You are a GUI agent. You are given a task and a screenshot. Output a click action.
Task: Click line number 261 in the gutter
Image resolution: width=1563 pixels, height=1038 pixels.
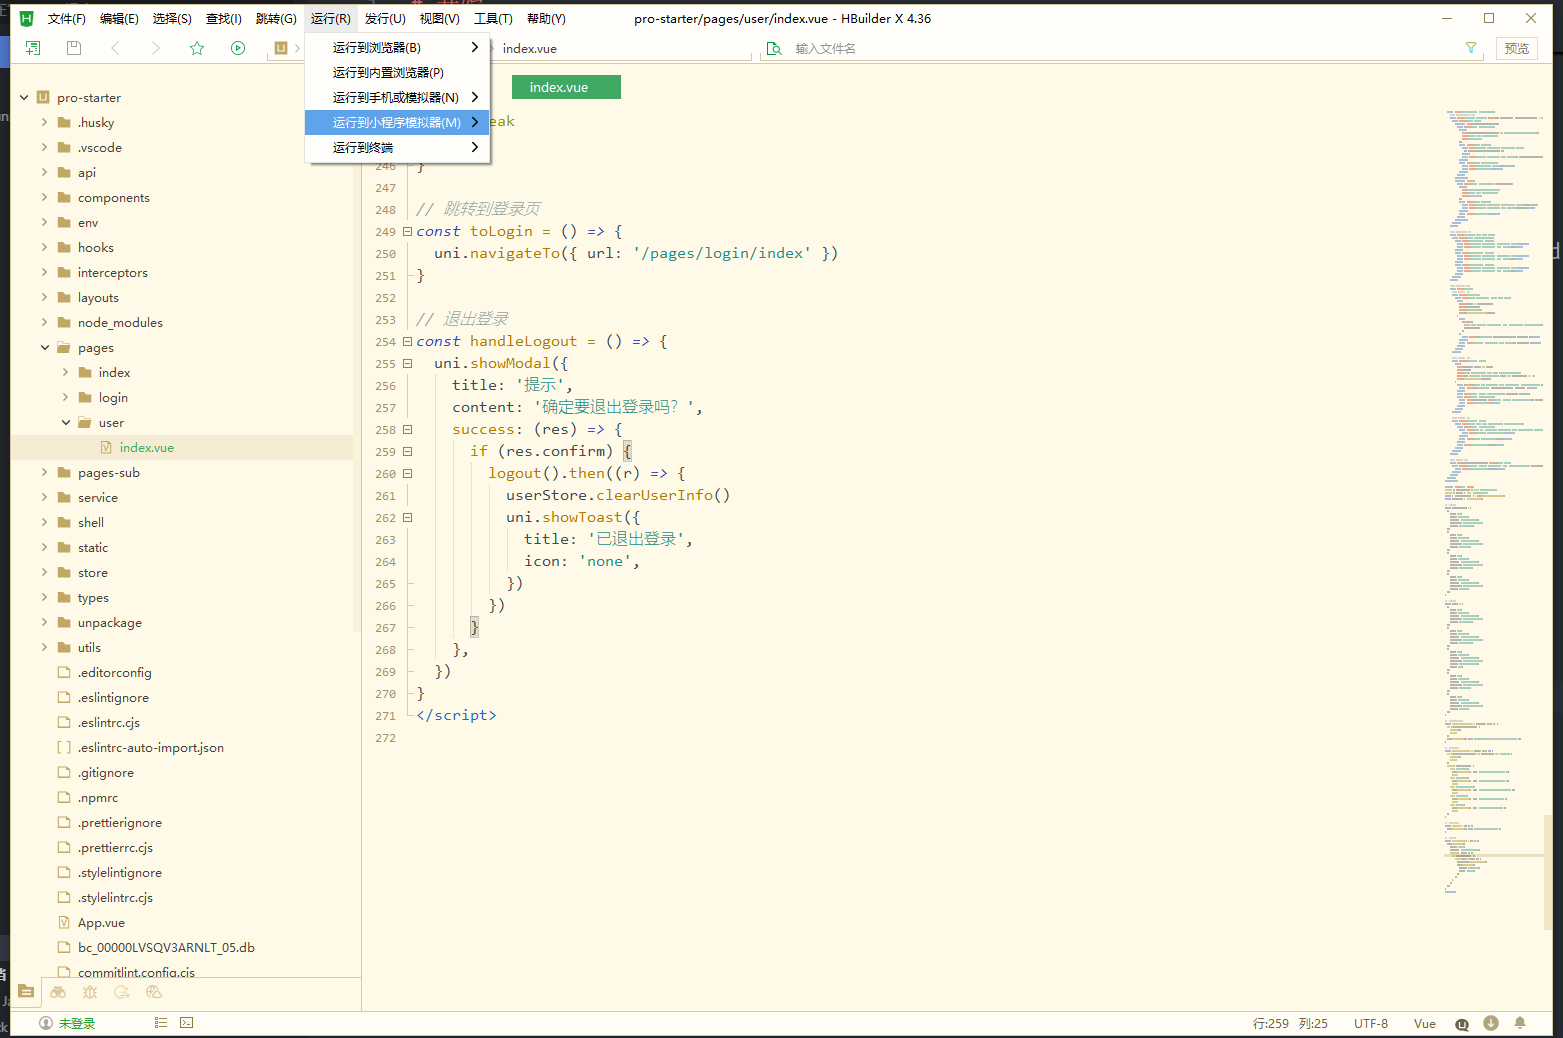pyautogui.click(x=385, y=496)
